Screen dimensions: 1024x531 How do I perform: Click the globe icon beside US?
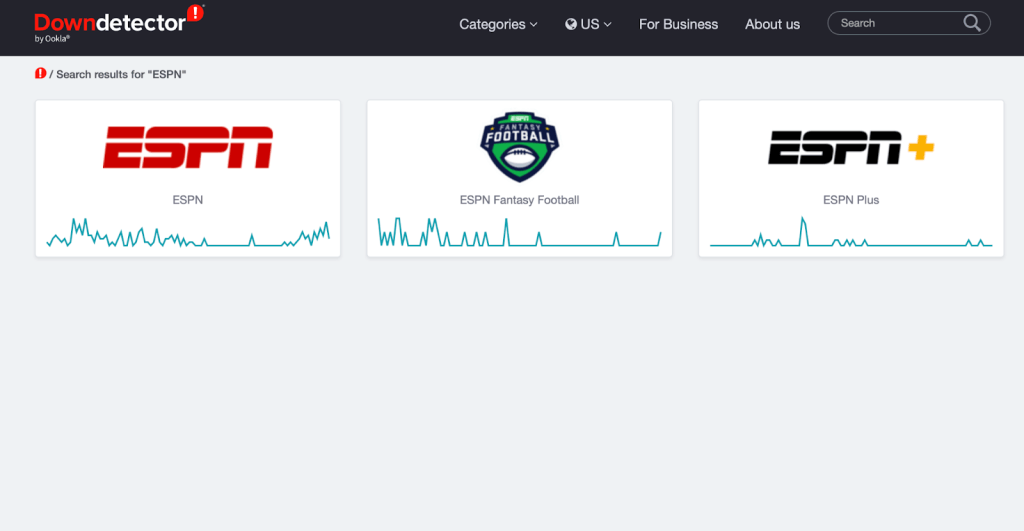[571, 24]
